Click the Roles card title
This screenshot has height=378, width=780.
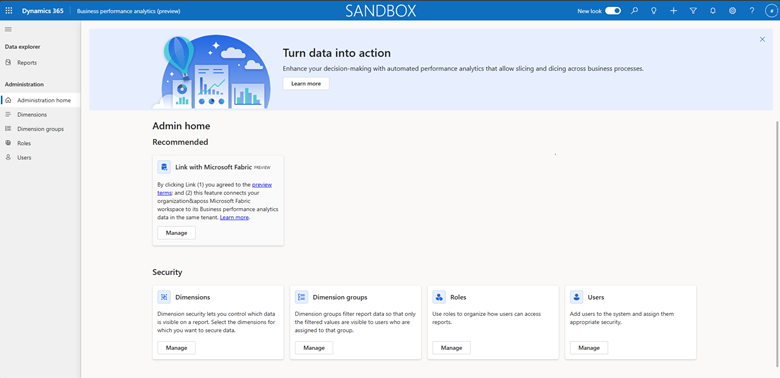[x=458, y=297]
